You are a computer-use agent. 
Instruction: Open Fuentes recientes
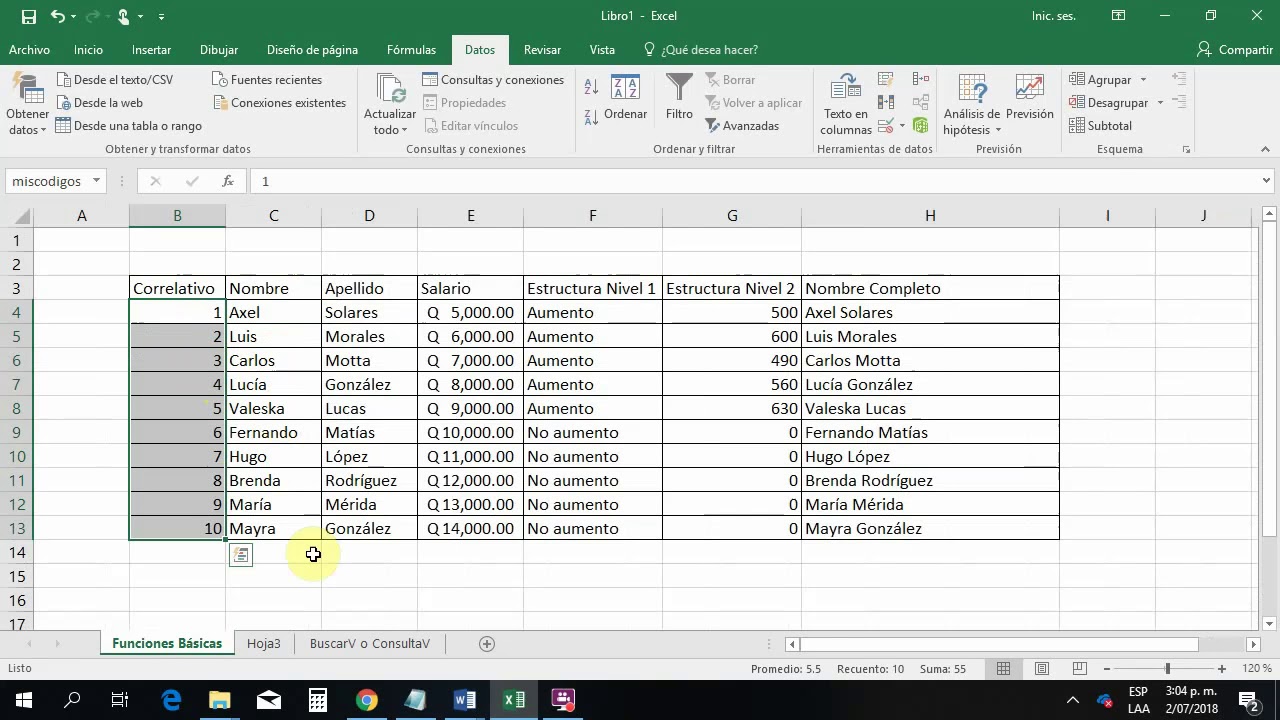(267, 80)
